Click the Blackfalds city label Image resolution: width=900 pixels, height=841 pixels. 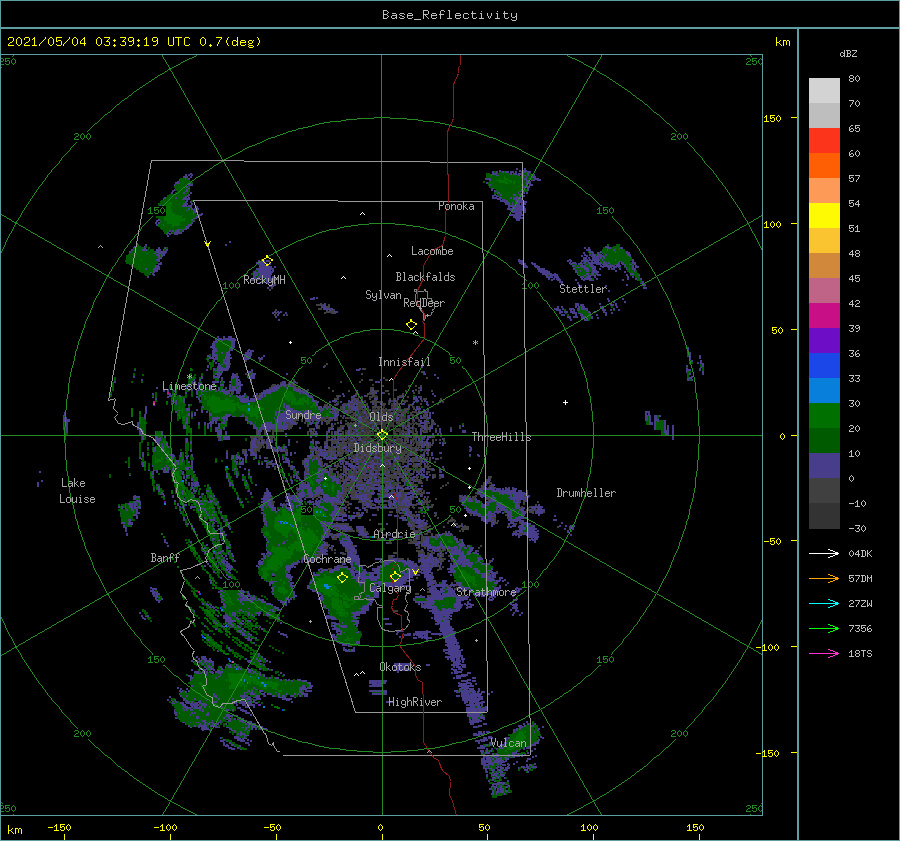pos(425,277)
